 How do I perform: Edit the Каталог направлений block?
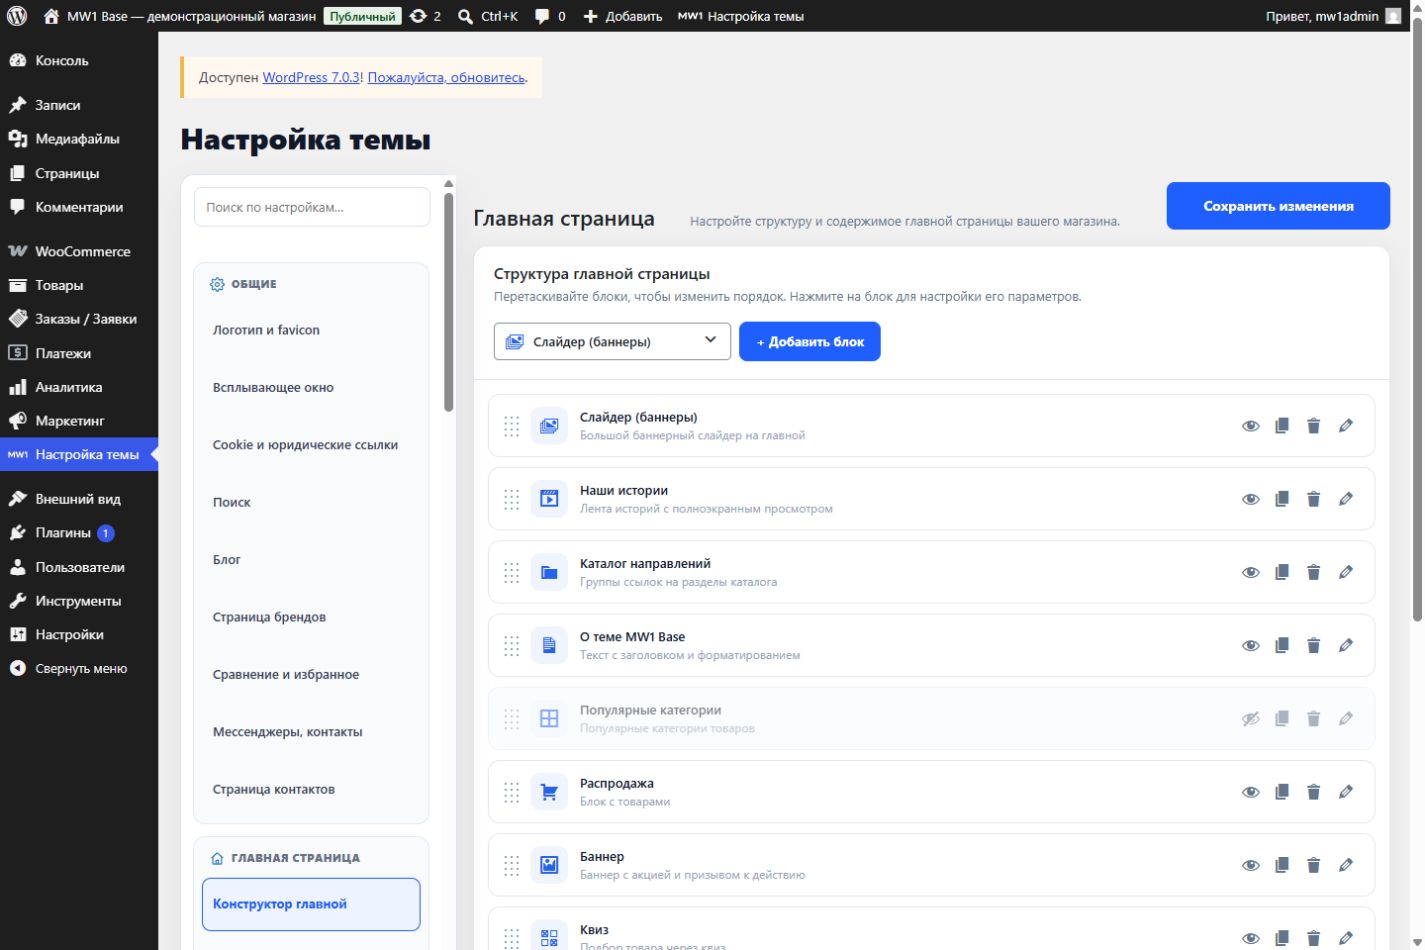(x=1346, y=572)
